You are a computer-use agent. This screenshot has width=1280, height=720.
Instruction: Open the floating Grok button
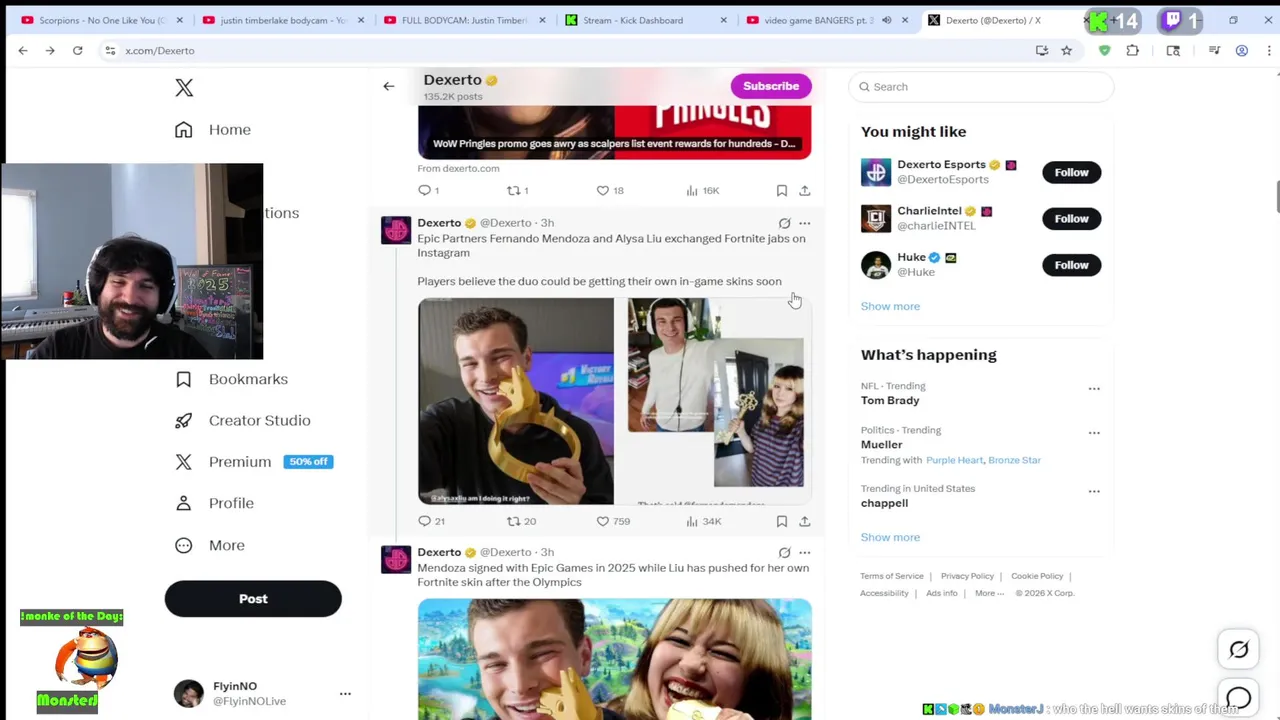[1238, 650]
